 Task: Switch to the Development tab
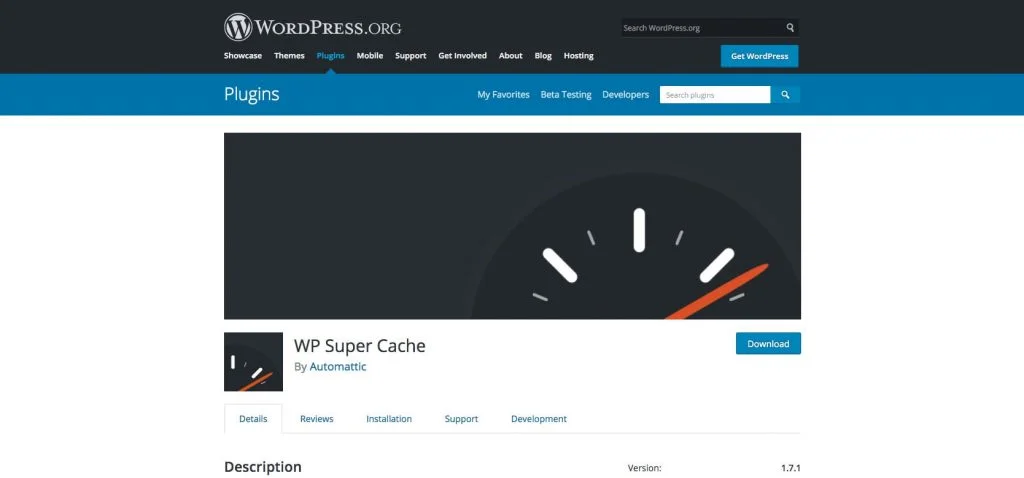click(x=539, y=419)
